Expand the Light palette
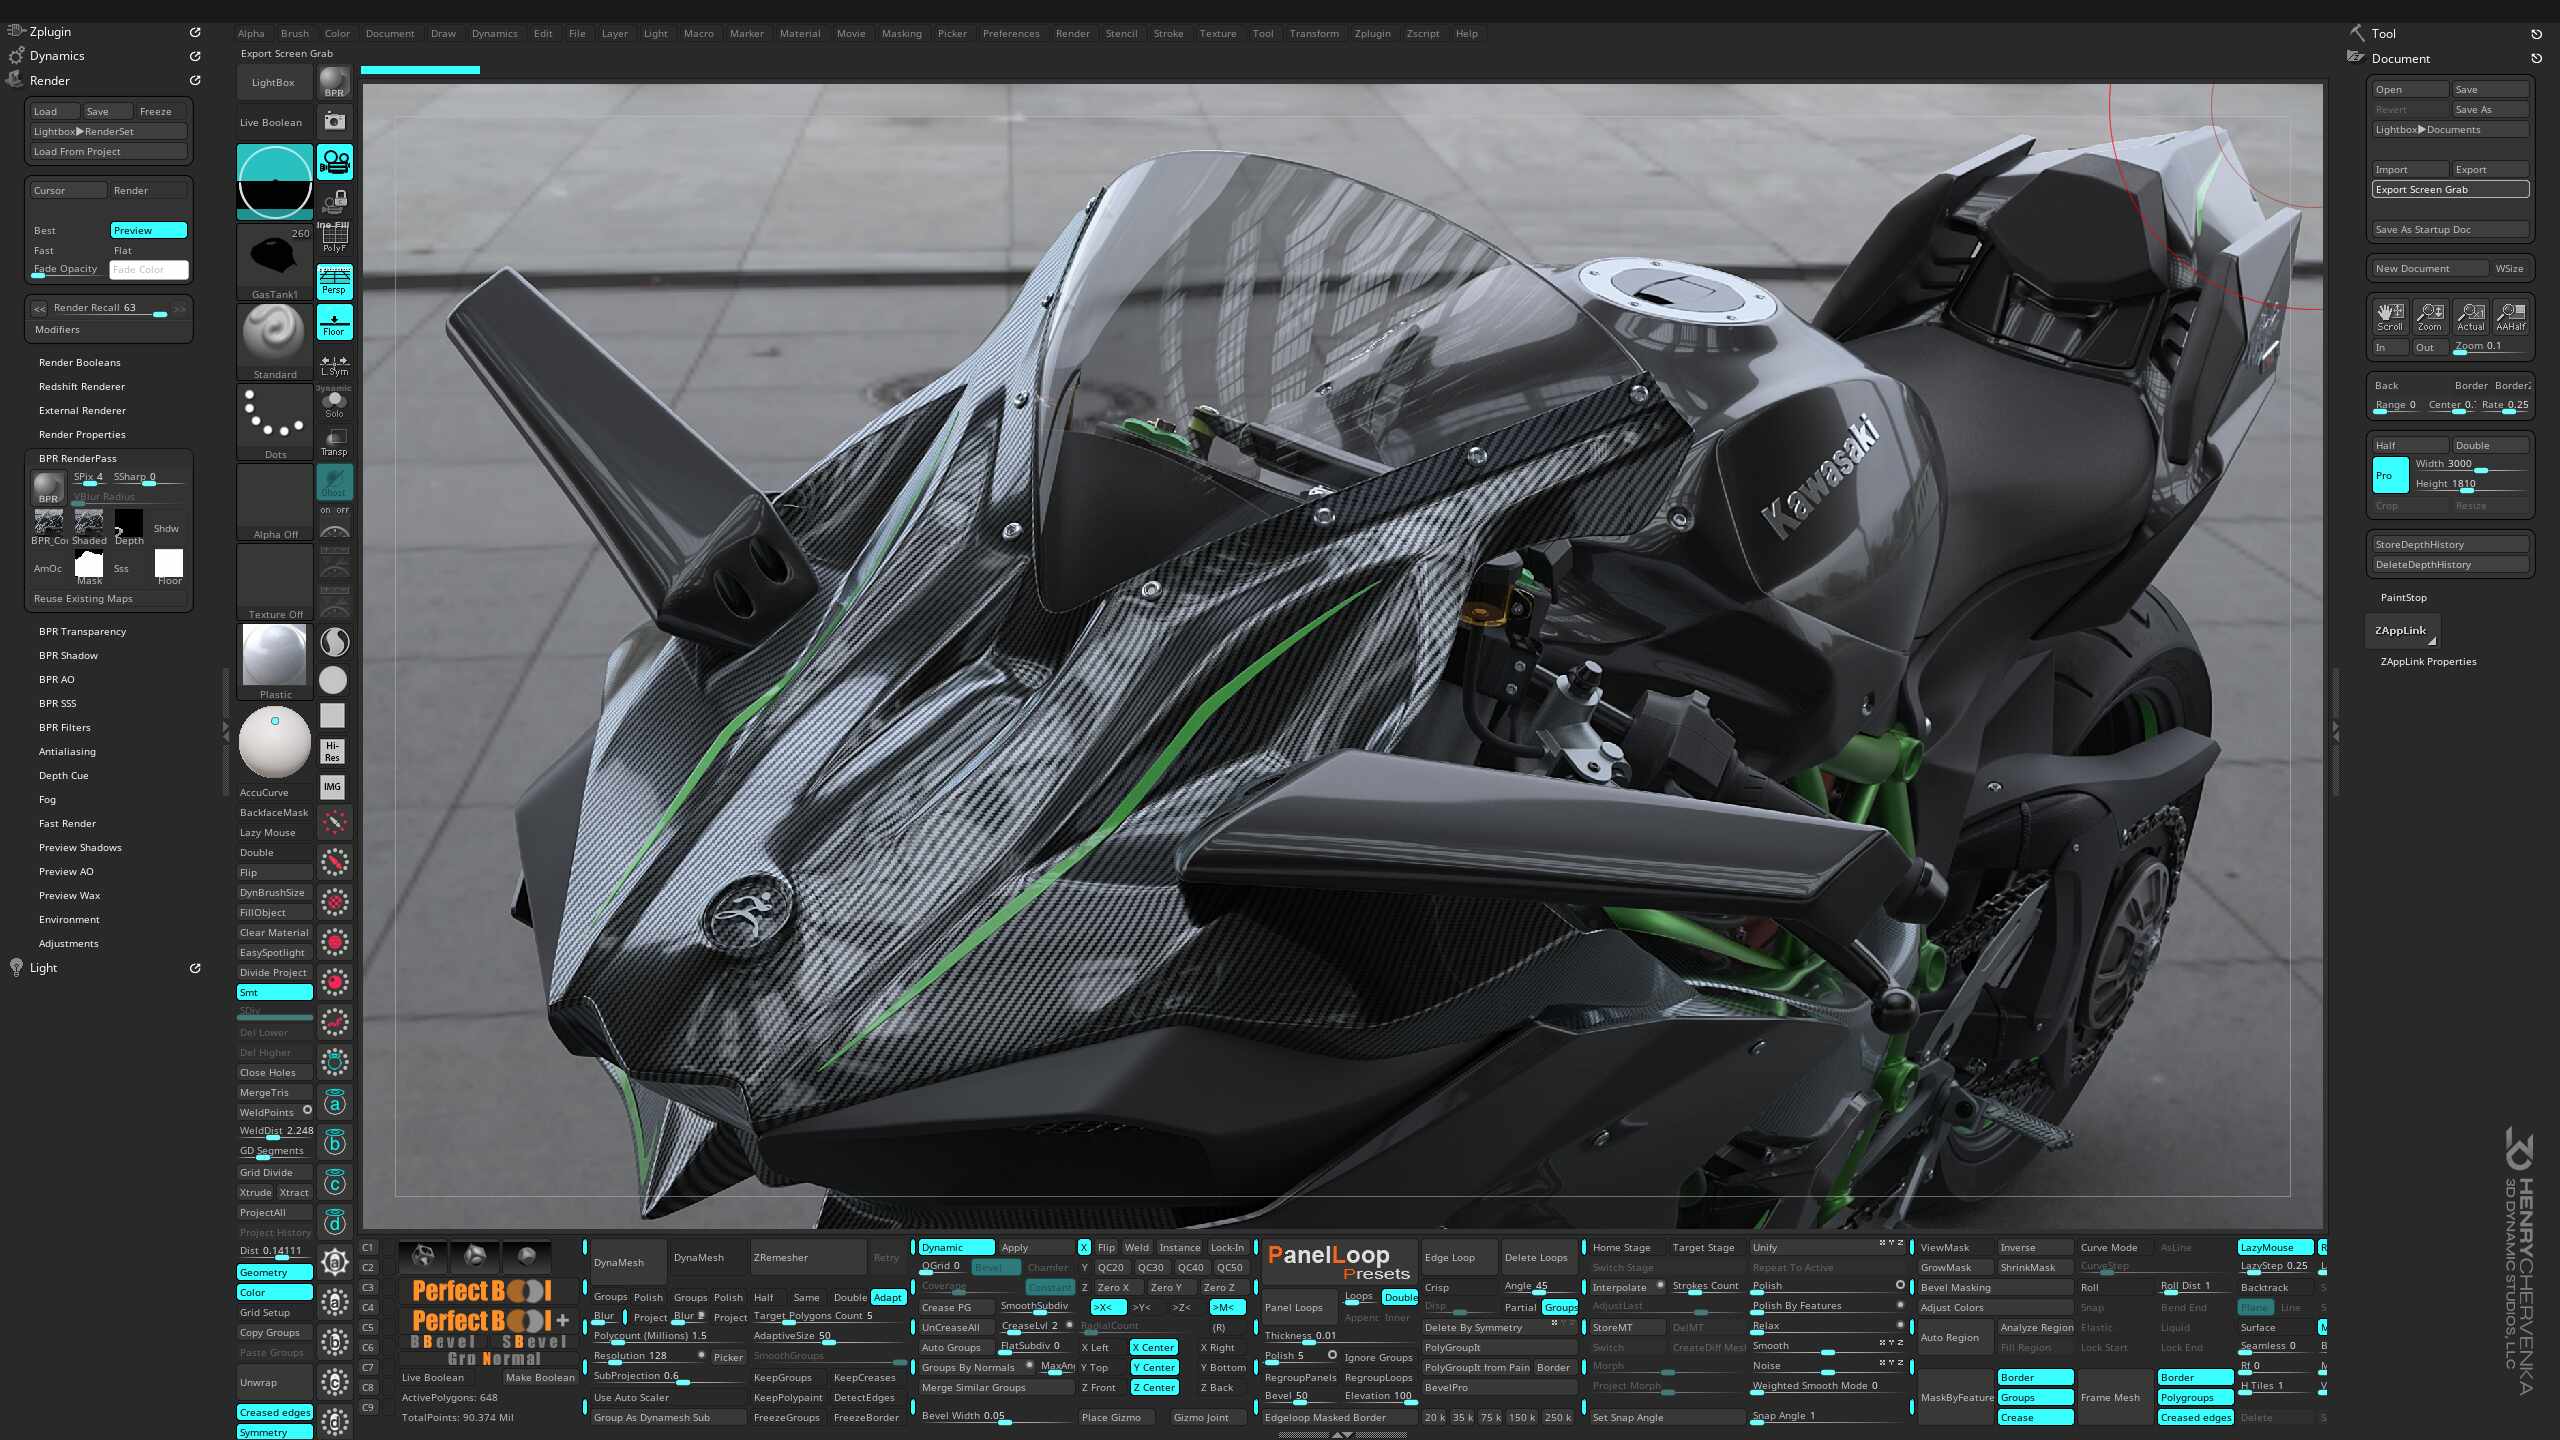The height and width of the screenshot is (1440, 2560). click(43, 967)
